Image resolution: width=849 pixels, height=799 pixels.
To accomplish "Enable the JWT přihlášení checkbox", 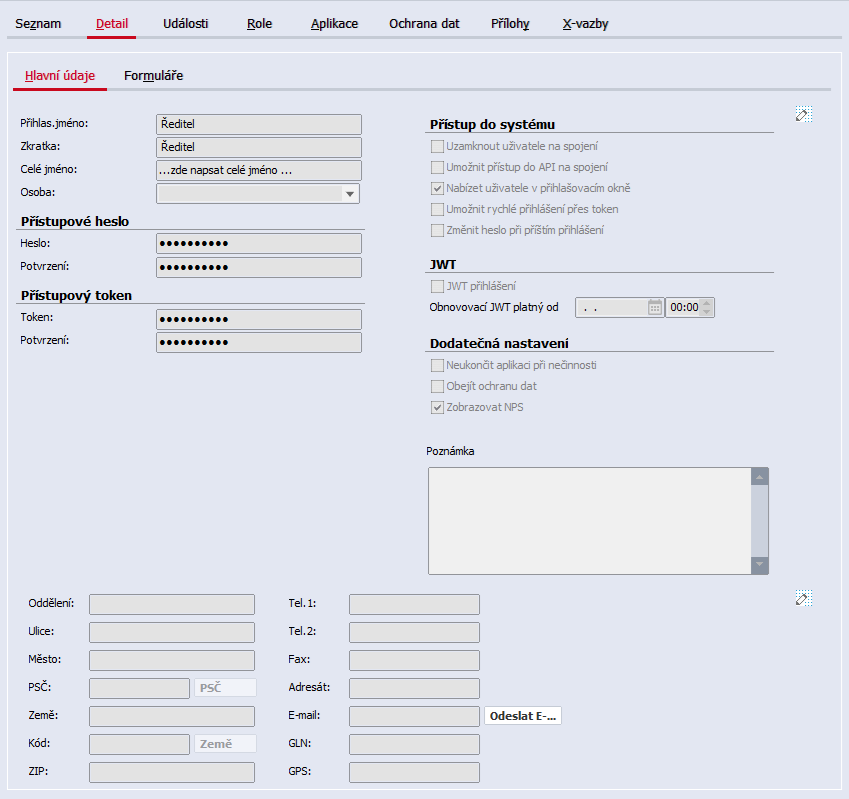I will (437, 286).
